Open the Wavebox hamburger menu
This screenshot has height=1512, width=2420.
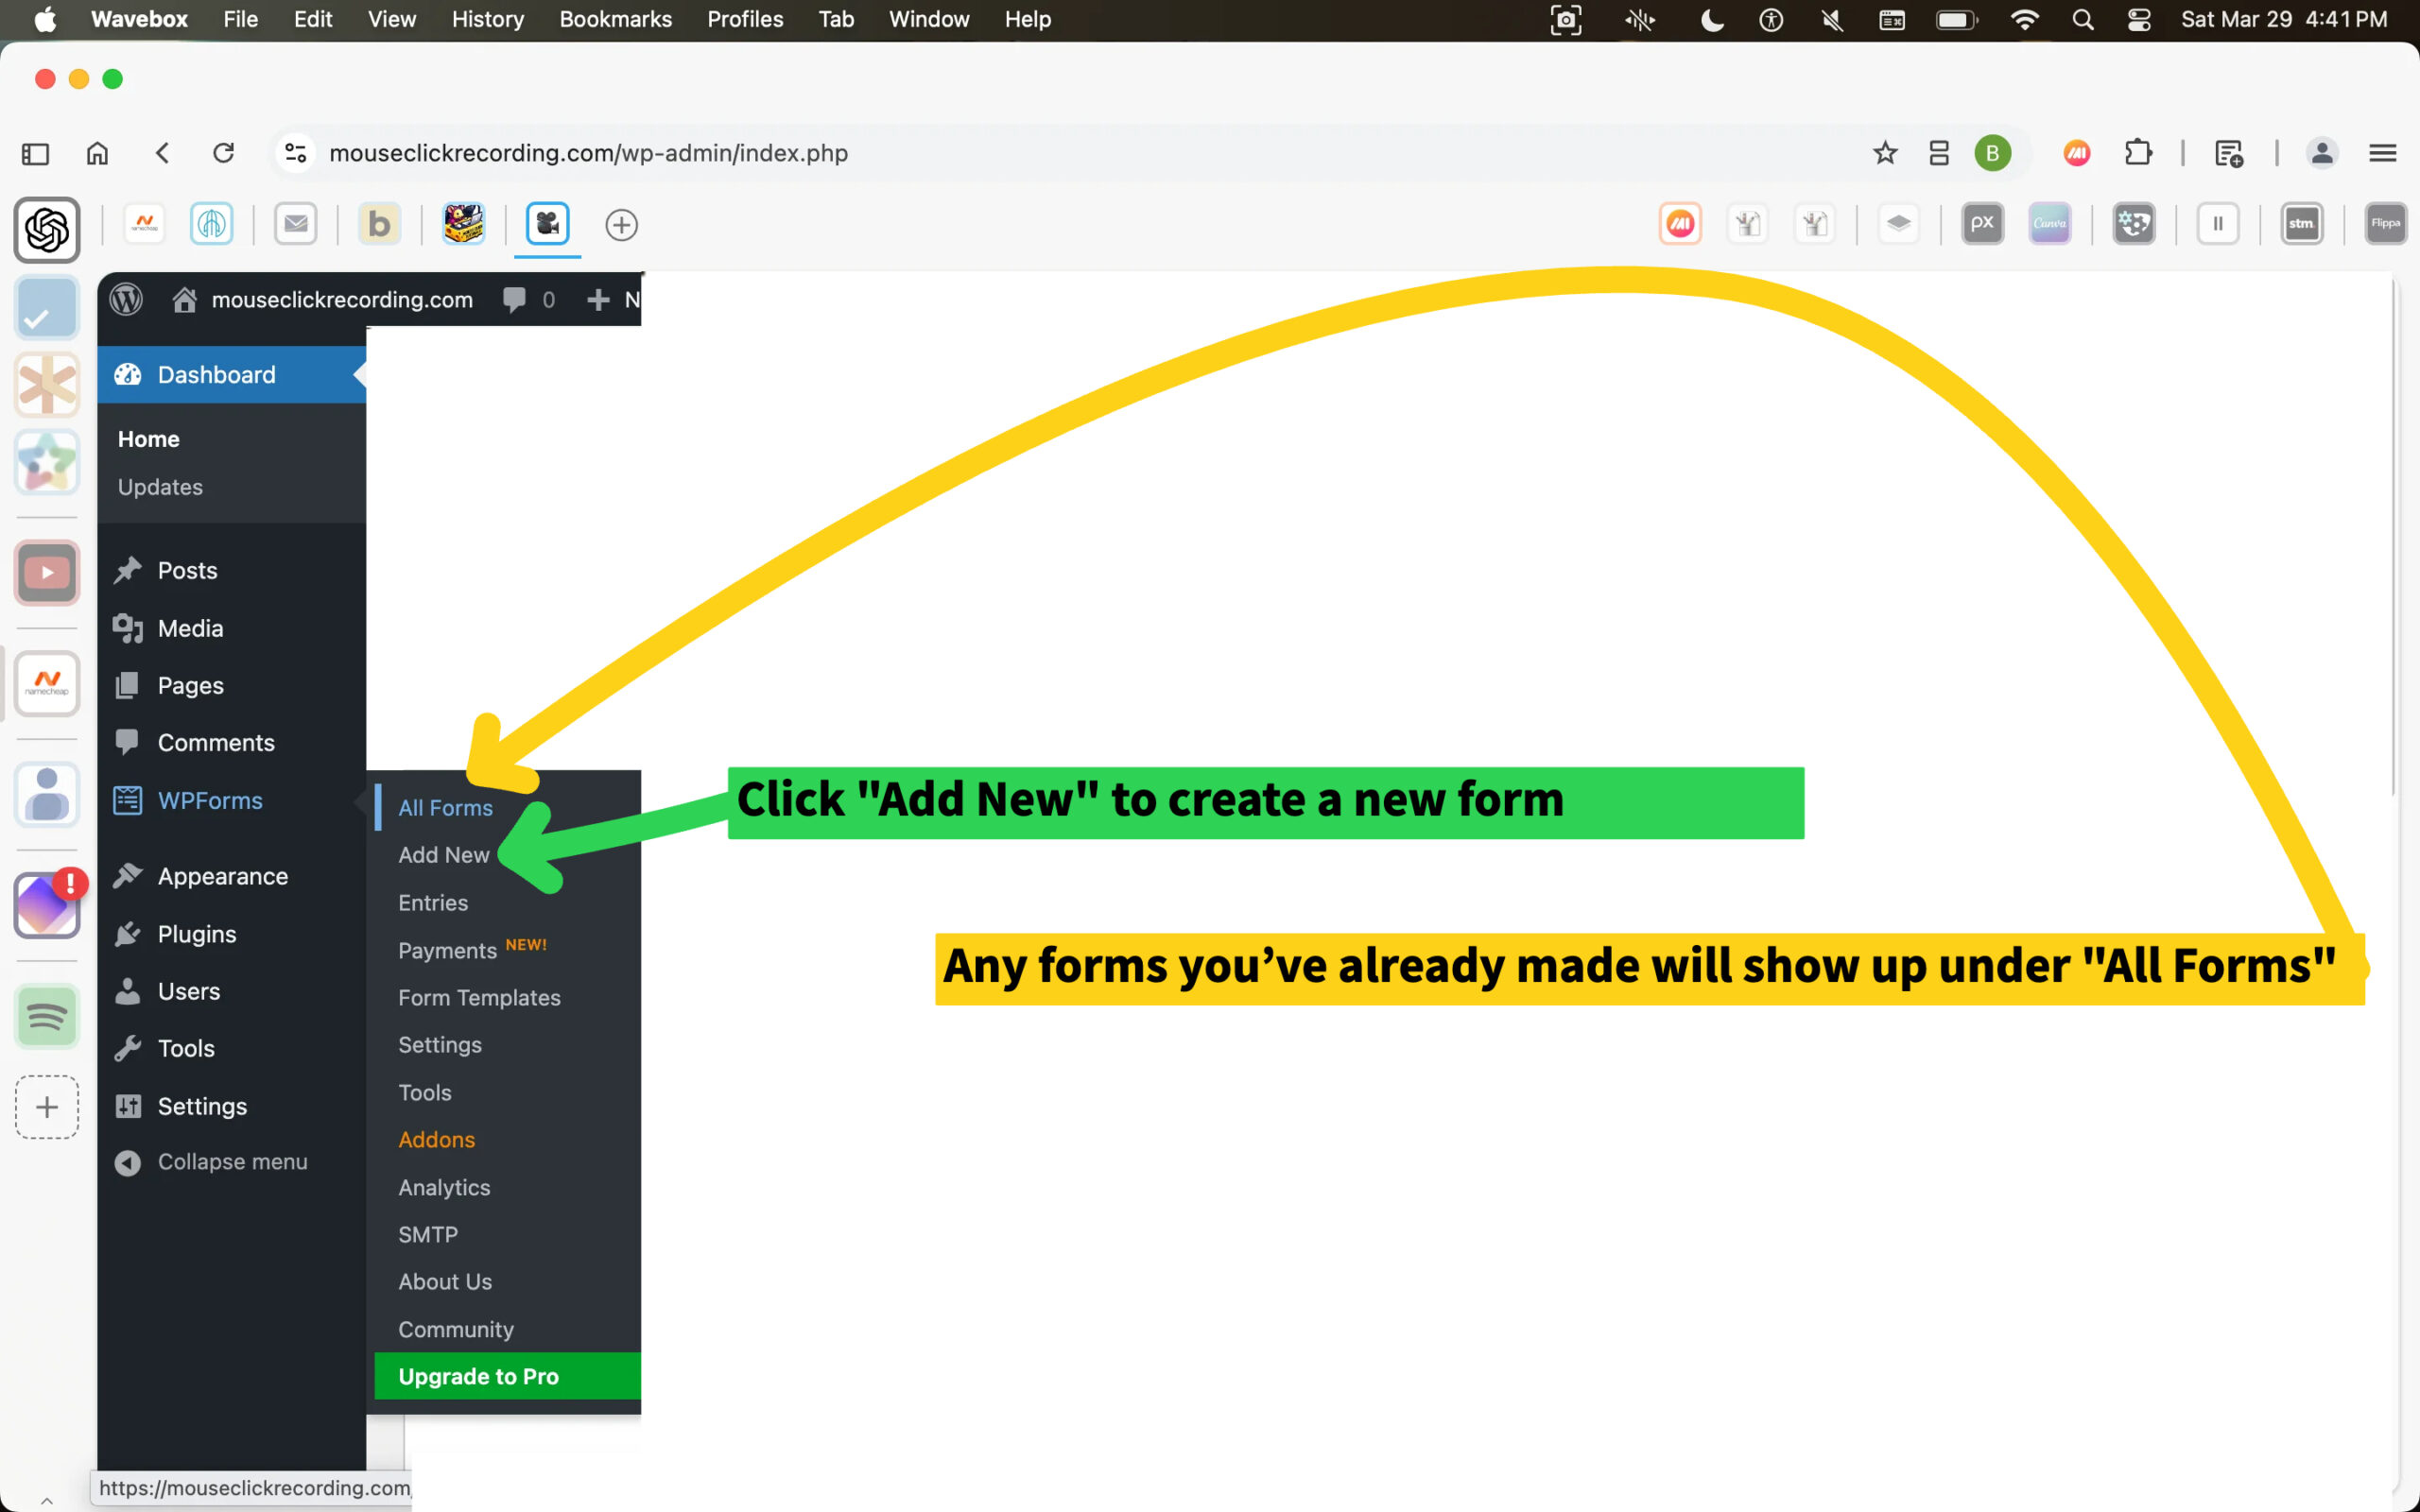2382,153
